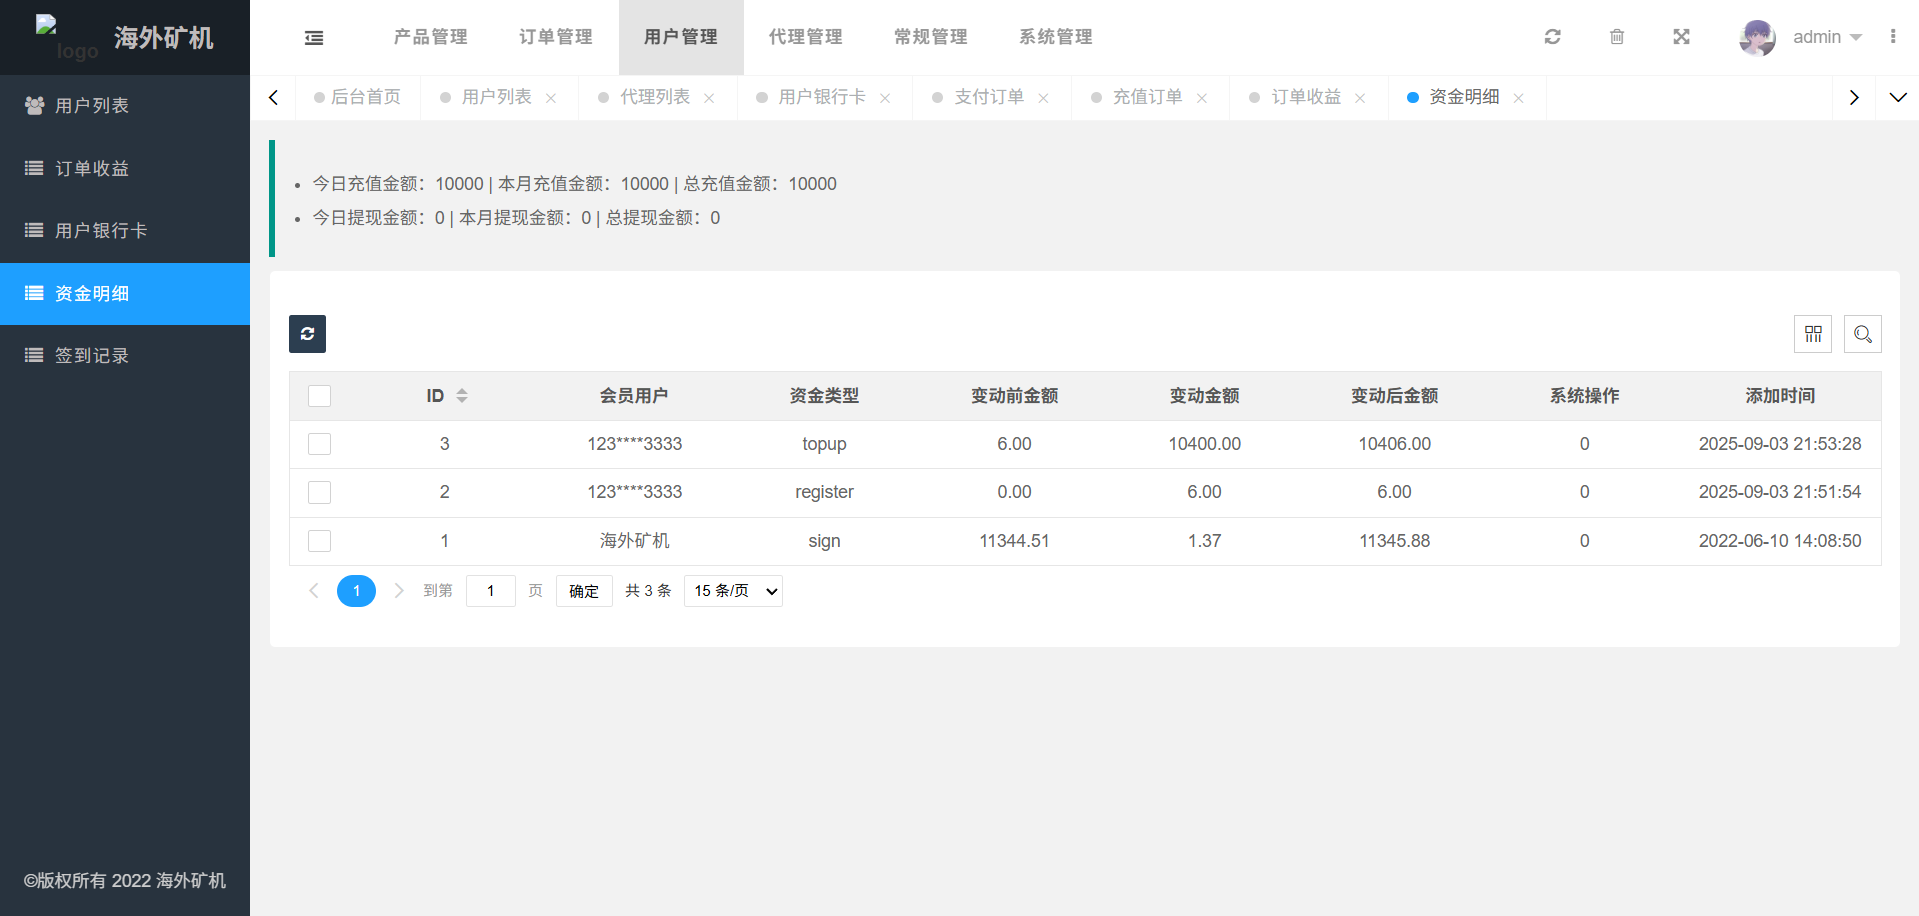This screenshot has height=916, width=1919.
Task: Open the column filter grid icon
Action: pyautogui.click(x=1812, y=334)
